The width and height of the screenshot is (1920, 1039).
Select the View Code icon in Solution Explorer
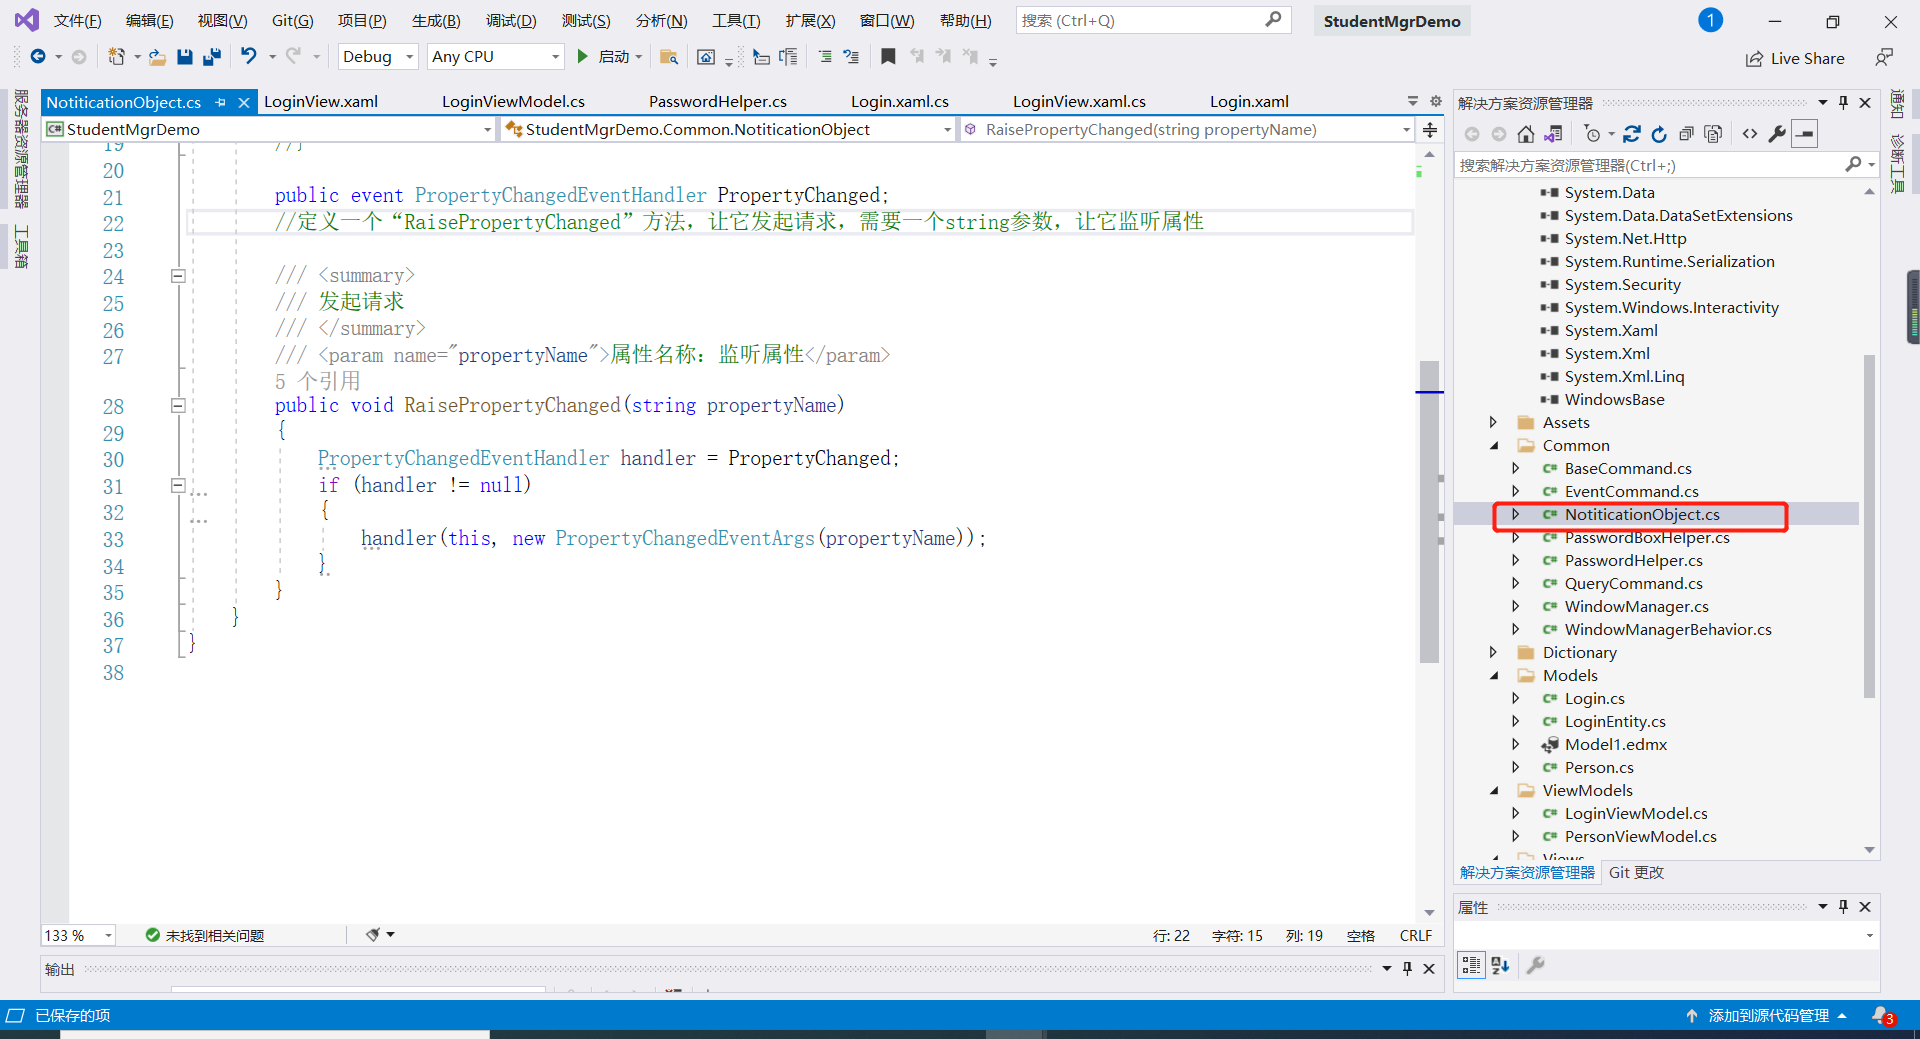coord(1749,133)
